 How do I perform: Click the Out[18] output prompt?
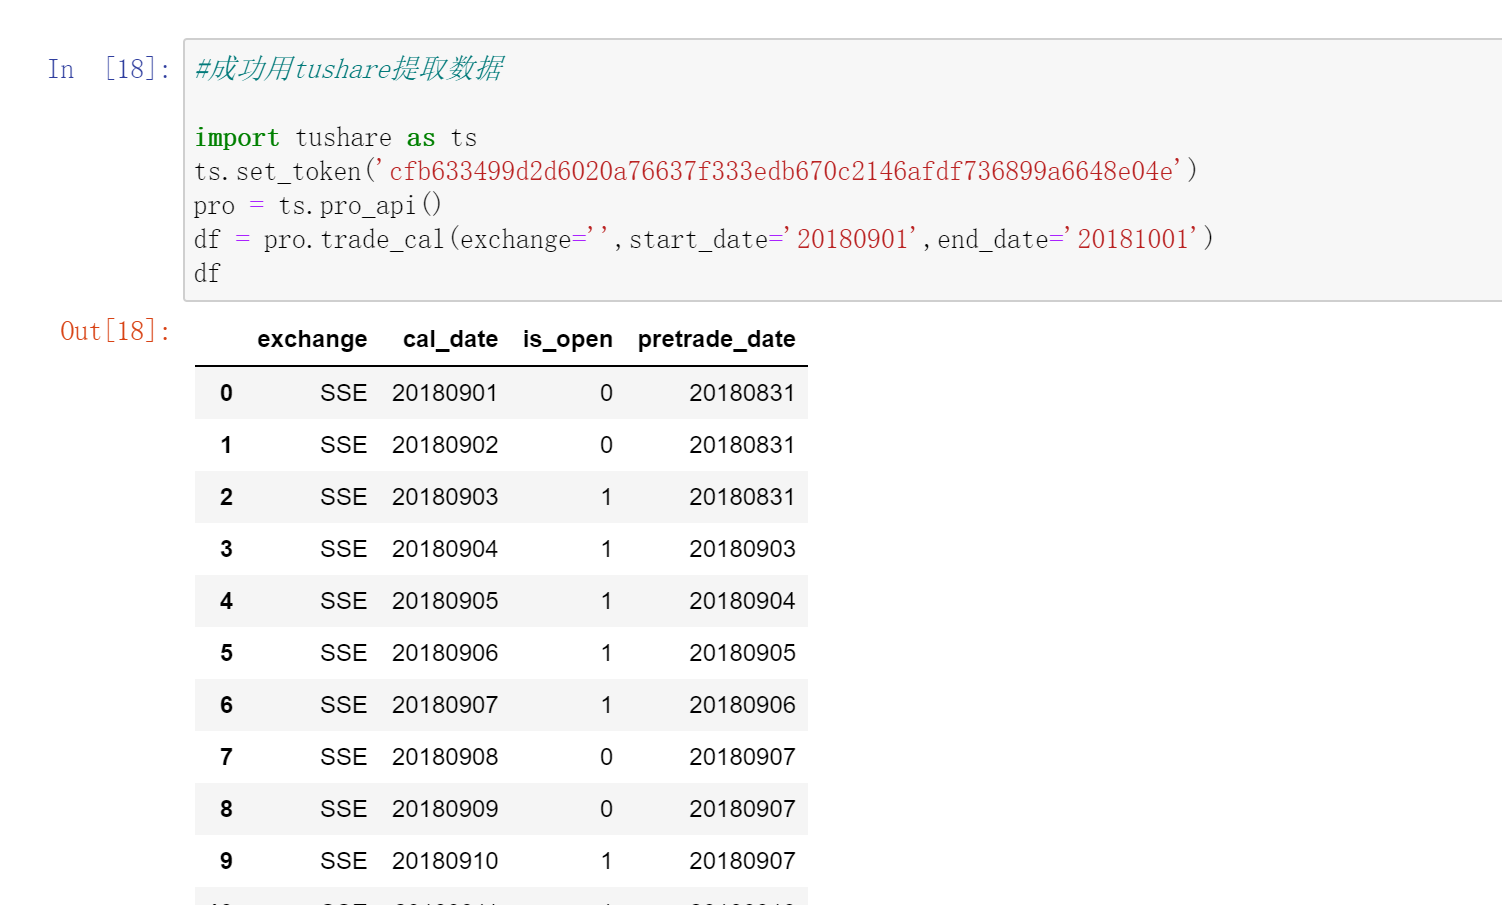point(115,331)
